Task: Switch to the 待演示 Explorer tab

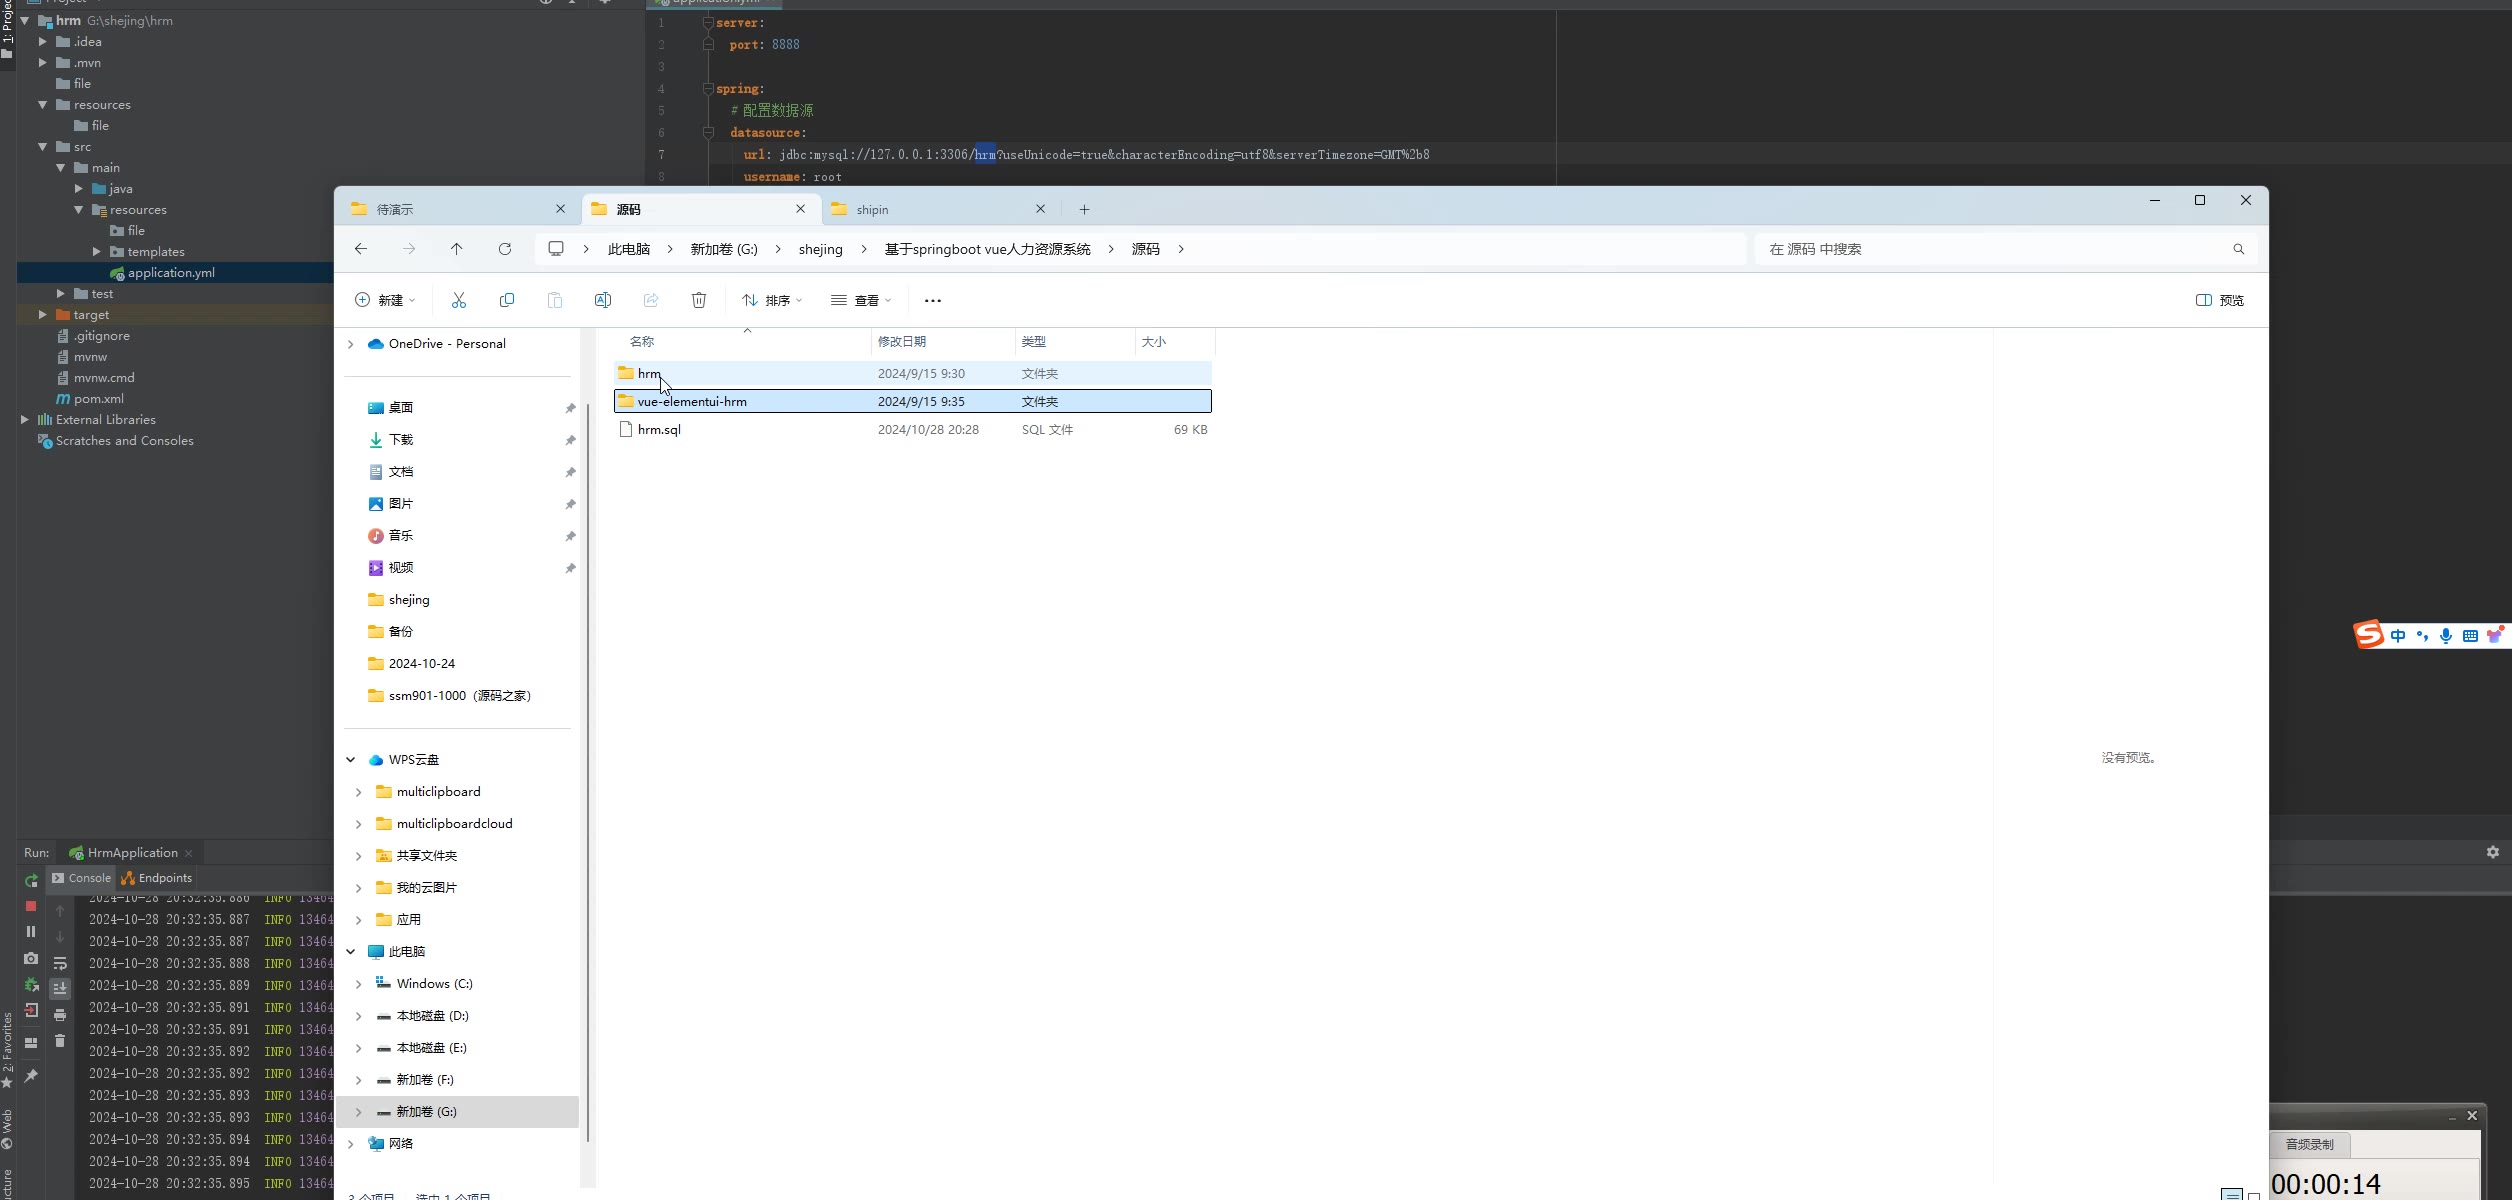Action: 458,209
